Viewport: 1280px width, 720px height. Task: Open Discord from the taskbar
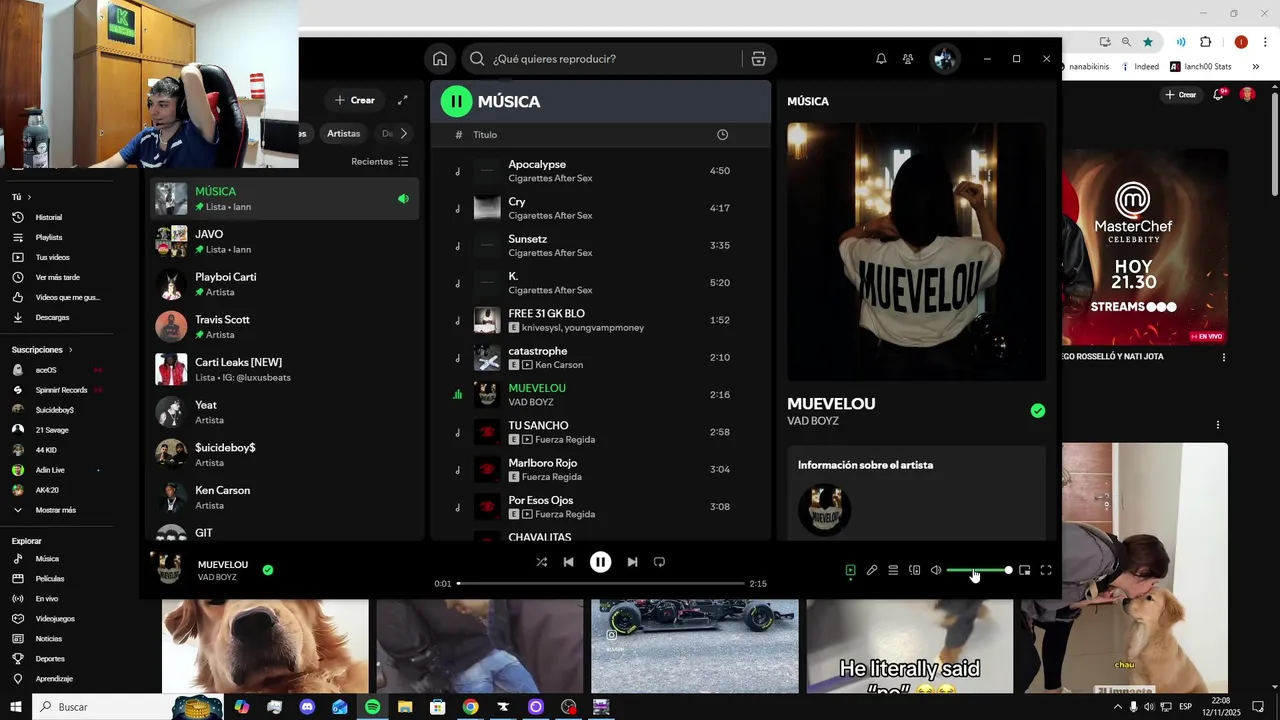click(x=307, y=707)
